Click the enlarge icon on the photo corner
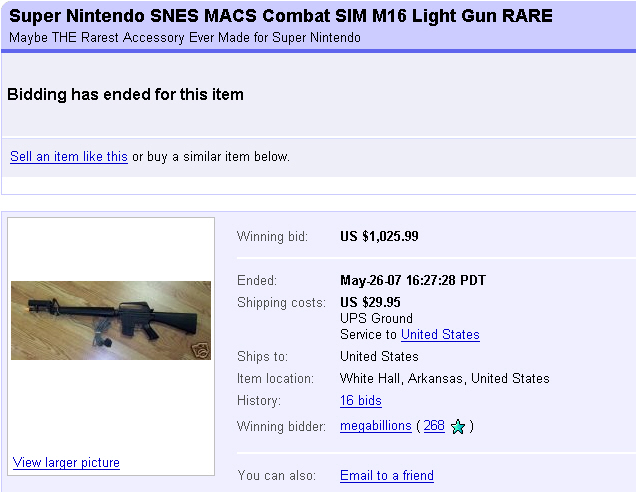 [x=201, y=350]
